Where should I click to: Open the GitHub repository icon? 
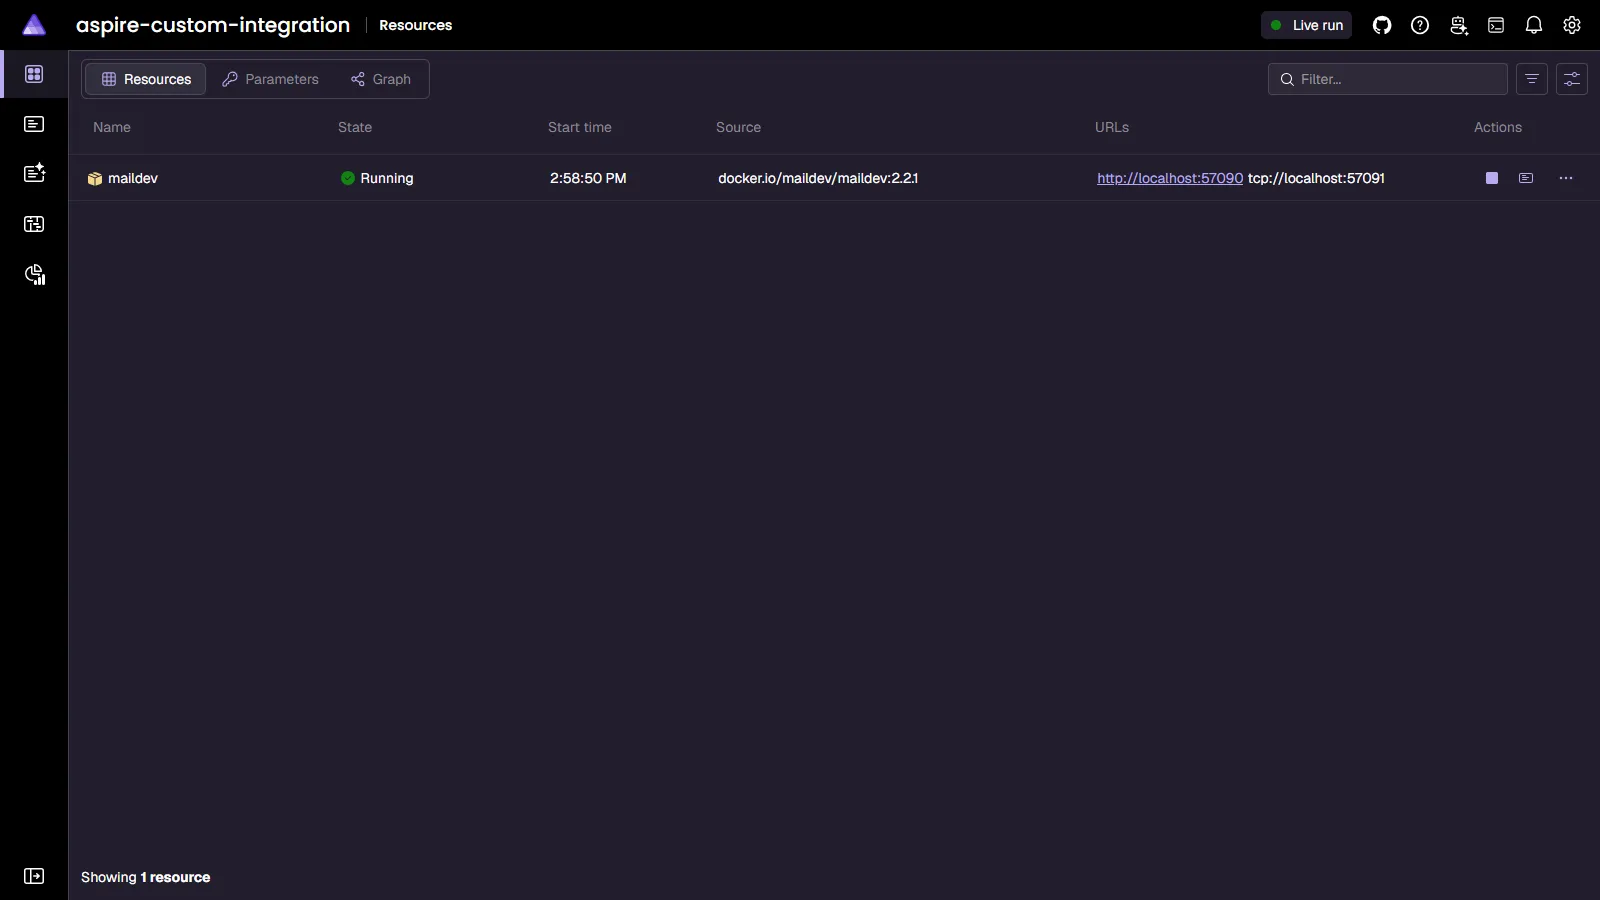(x=1382, y=25)
